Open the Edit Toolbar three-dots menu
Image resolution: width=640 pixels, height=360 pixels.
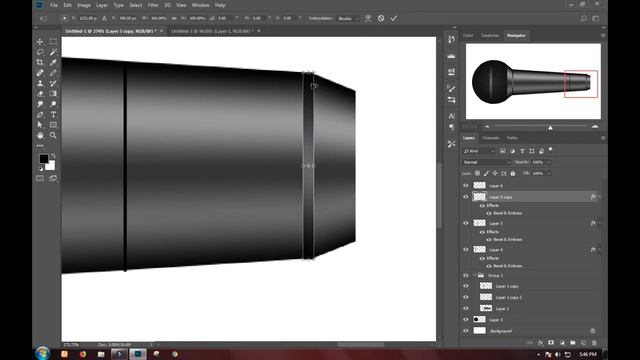(40, 145)
